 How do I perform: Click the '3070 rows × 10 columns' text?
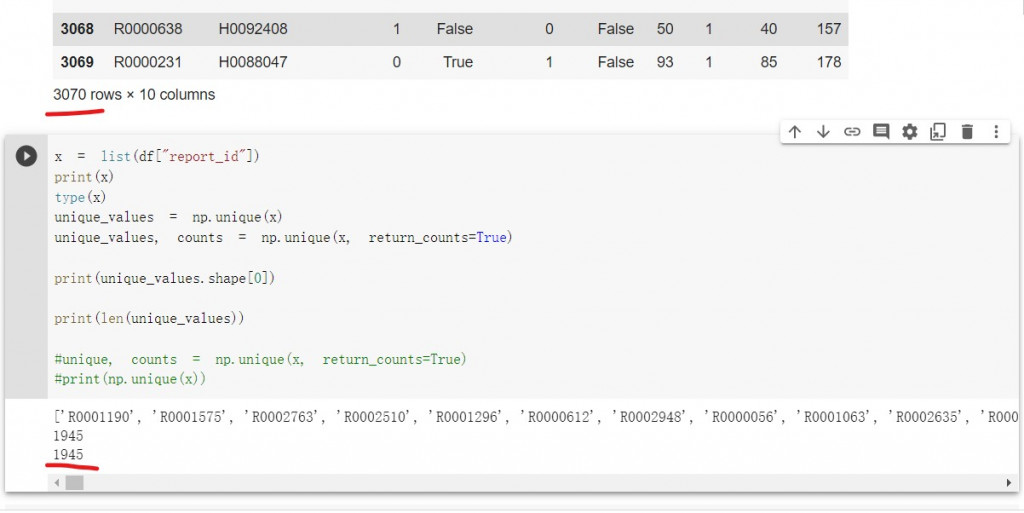click(x=134, y=95)
